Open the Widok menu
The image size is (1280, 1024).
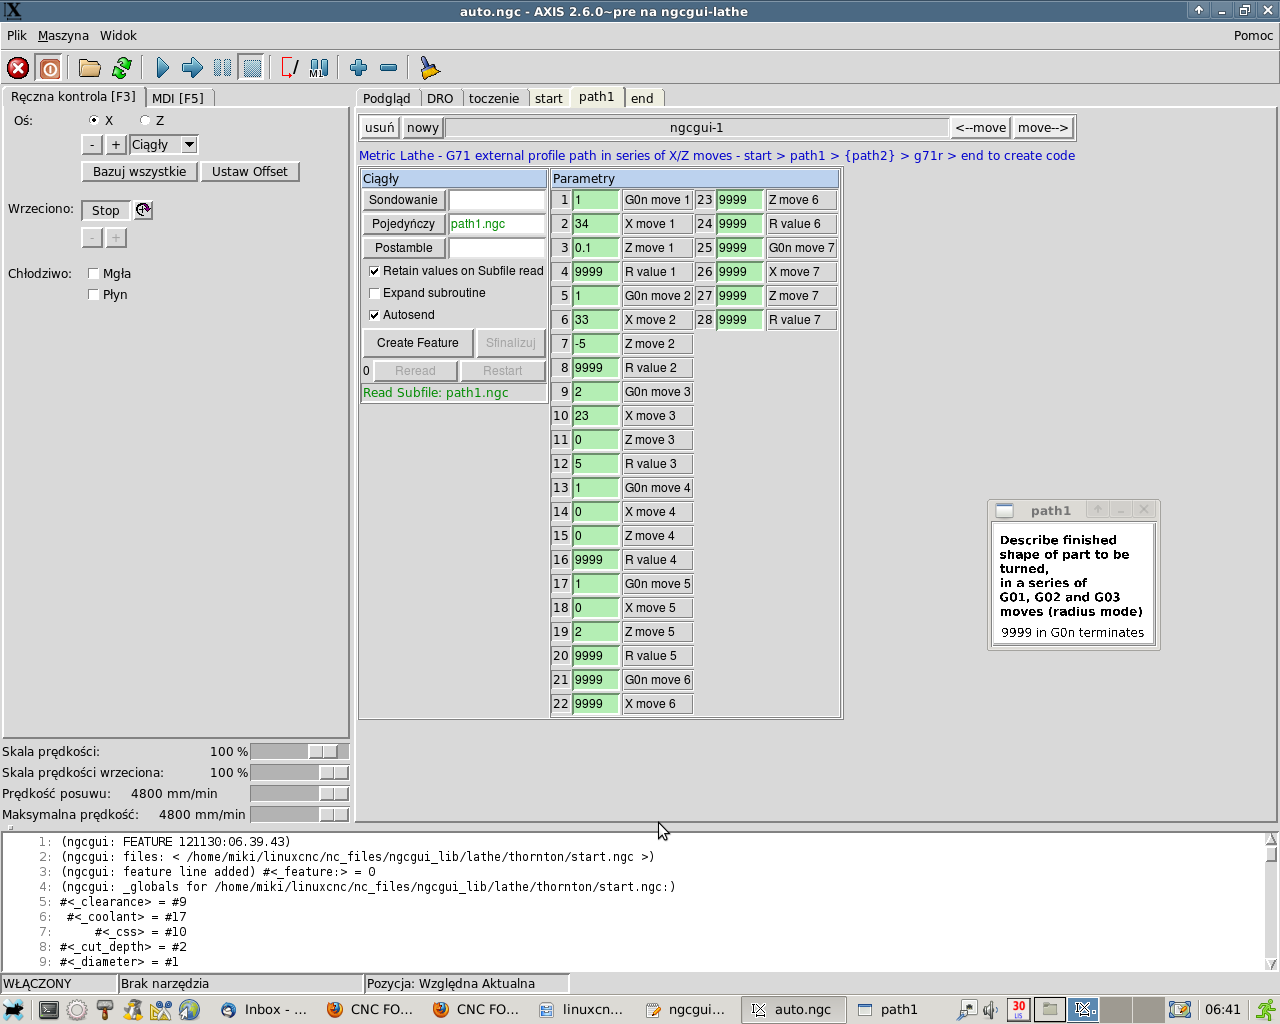118,35
